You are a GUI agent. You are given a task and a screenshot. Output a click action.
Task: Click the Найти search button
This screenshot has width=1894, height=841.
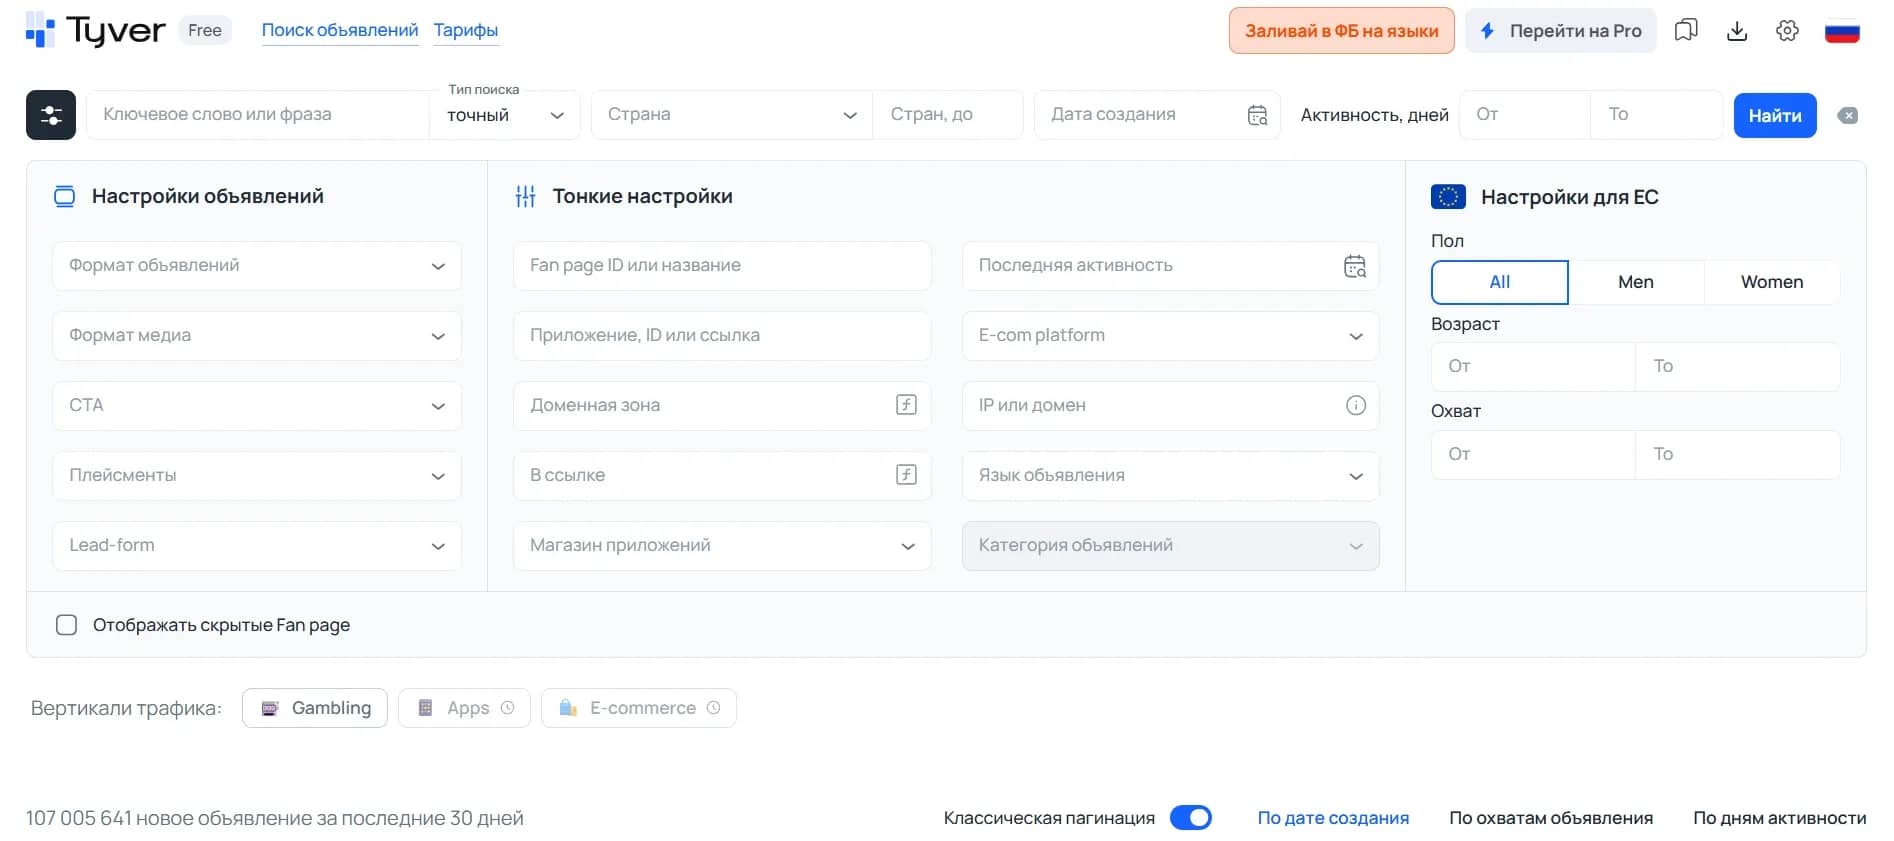(1775, 115)
